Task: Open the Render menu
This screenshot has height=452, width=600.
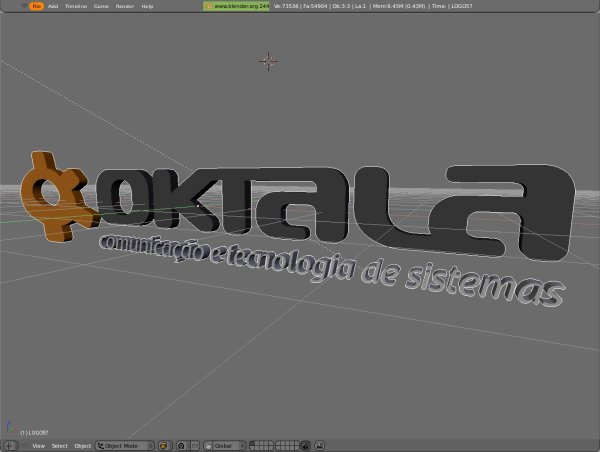Action: tap(124, 6)
